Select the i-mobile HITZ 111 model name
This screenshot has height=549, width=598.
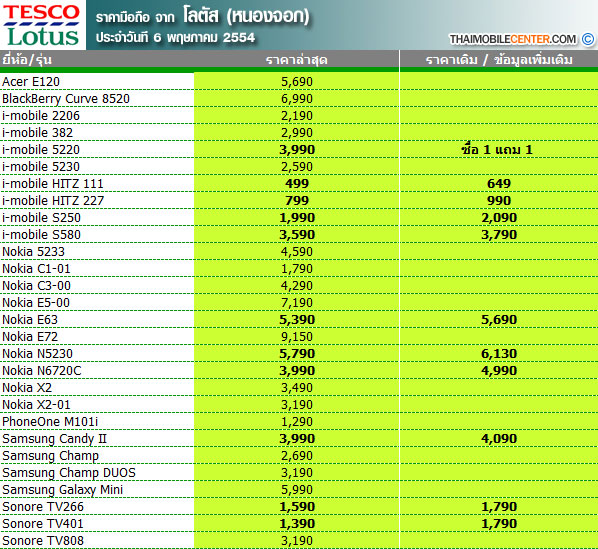(53, 184)
